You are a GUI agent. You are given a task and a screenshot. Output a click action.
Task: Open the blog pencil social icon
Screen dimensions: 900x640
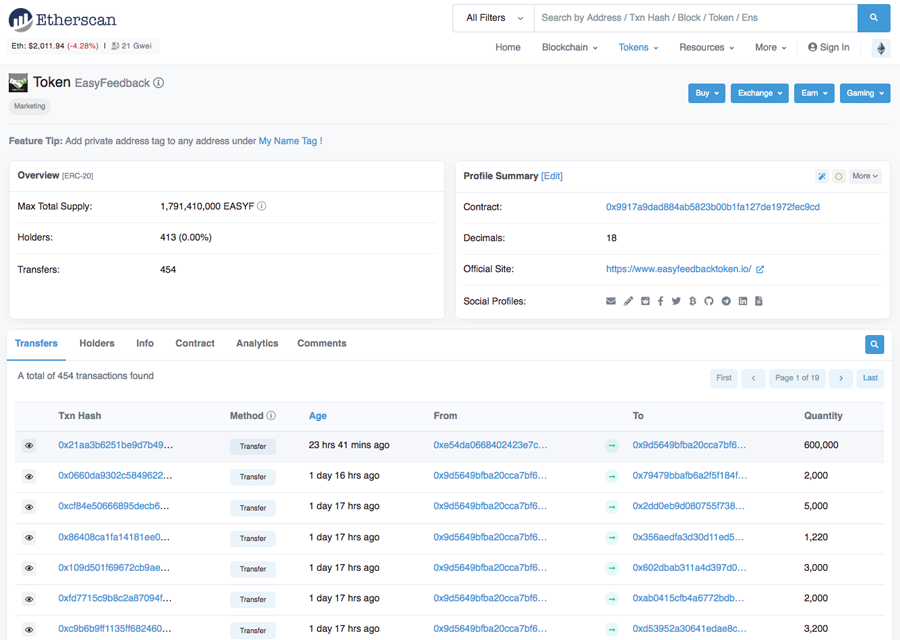(x=629, y=301)
